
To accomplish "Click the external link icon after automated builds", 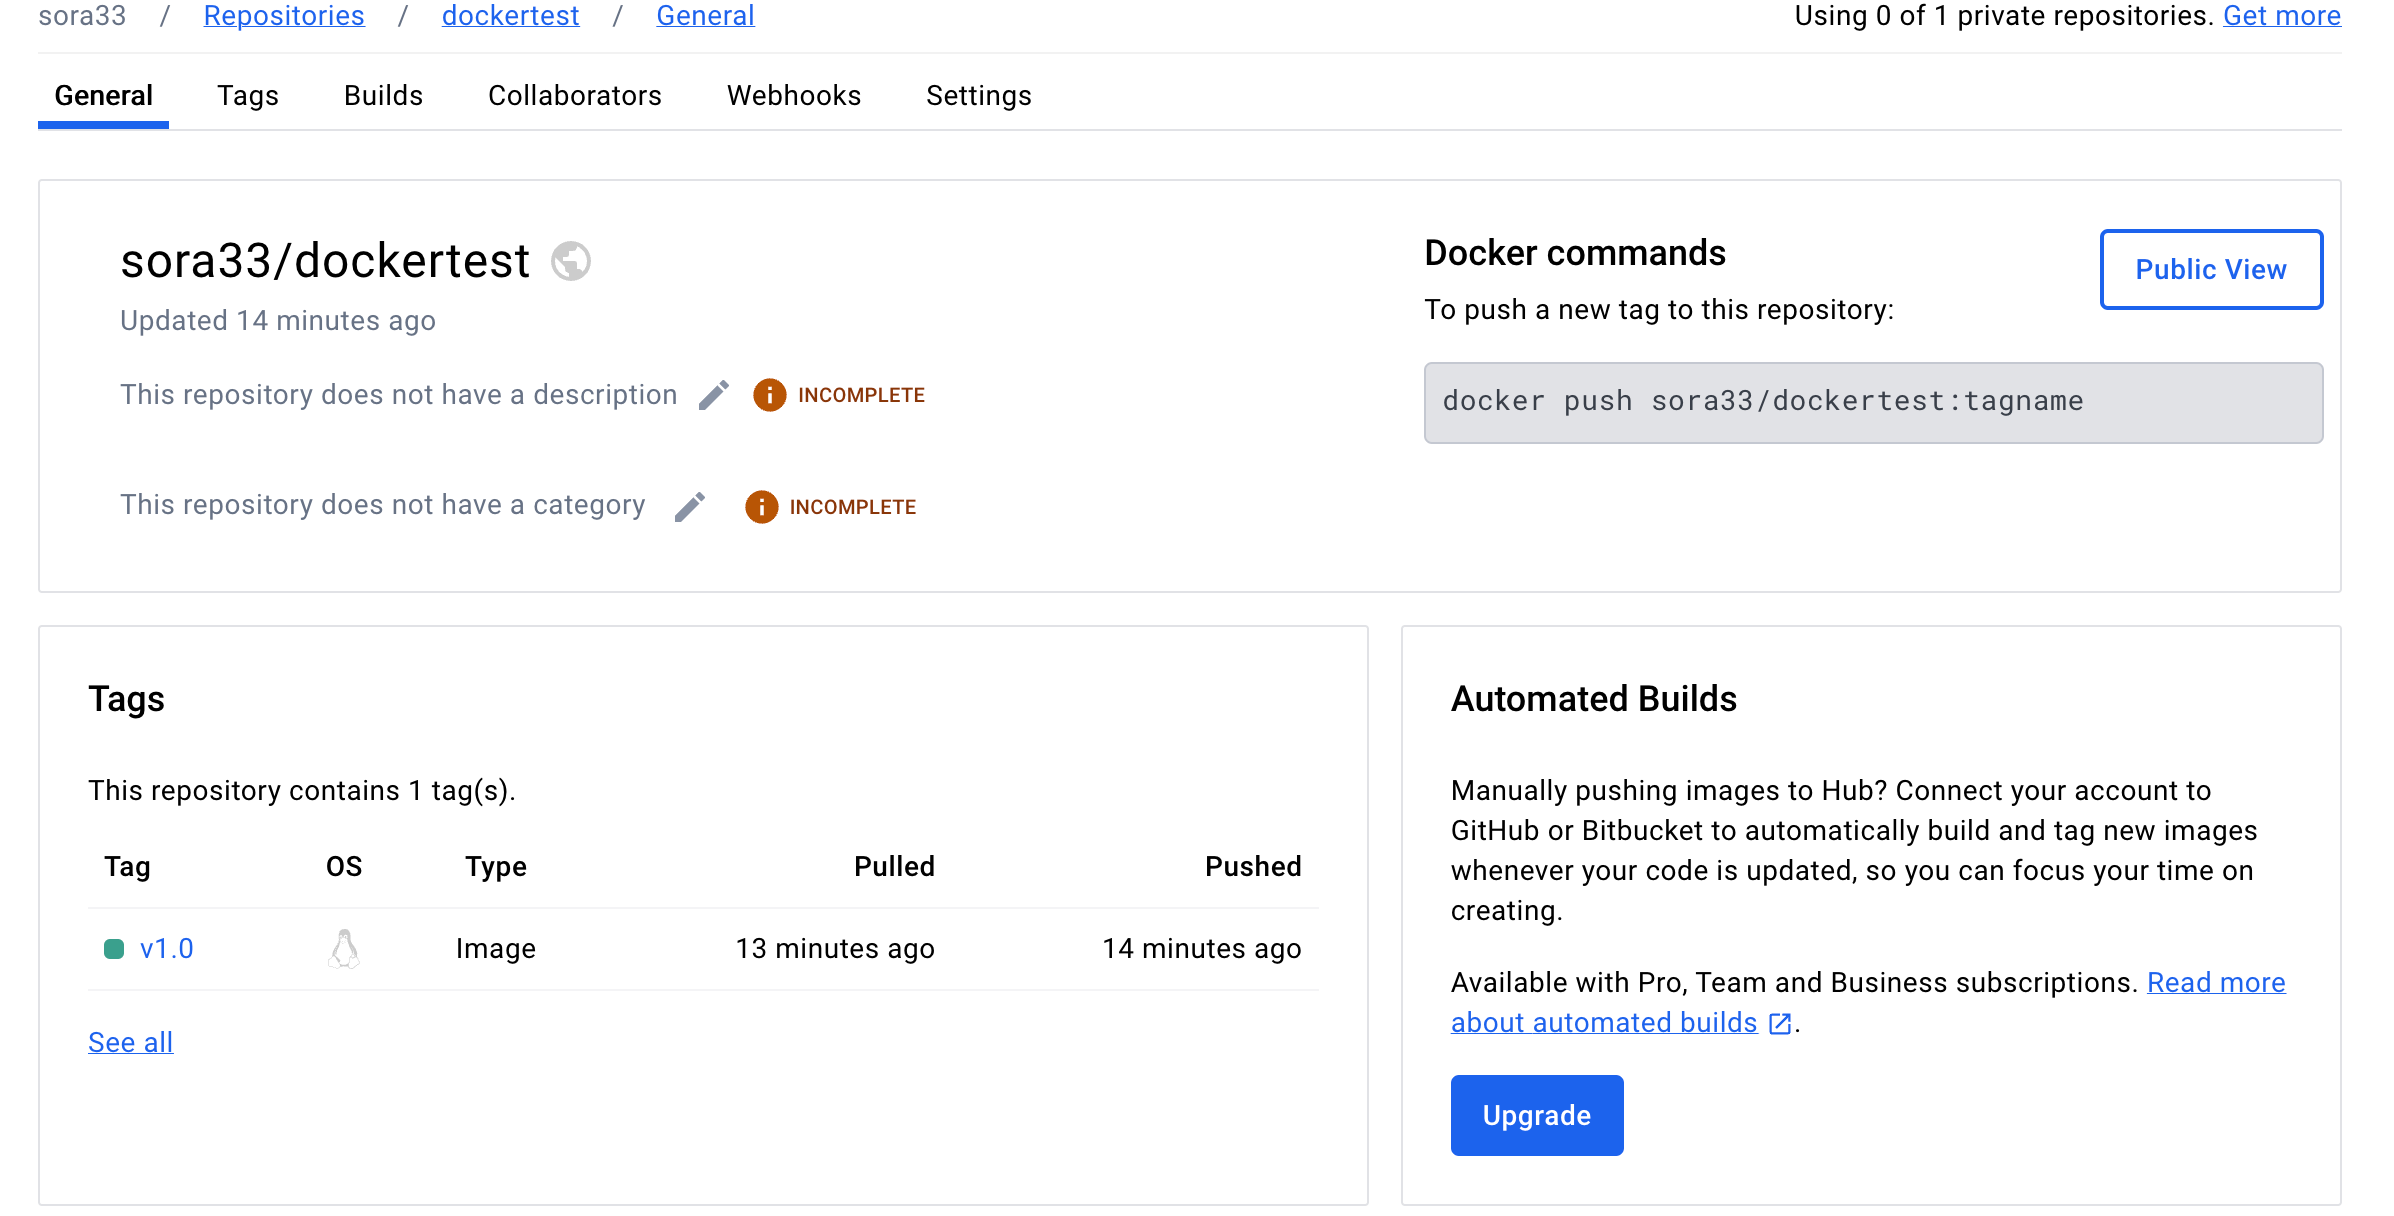I will coord(1780,1023).
